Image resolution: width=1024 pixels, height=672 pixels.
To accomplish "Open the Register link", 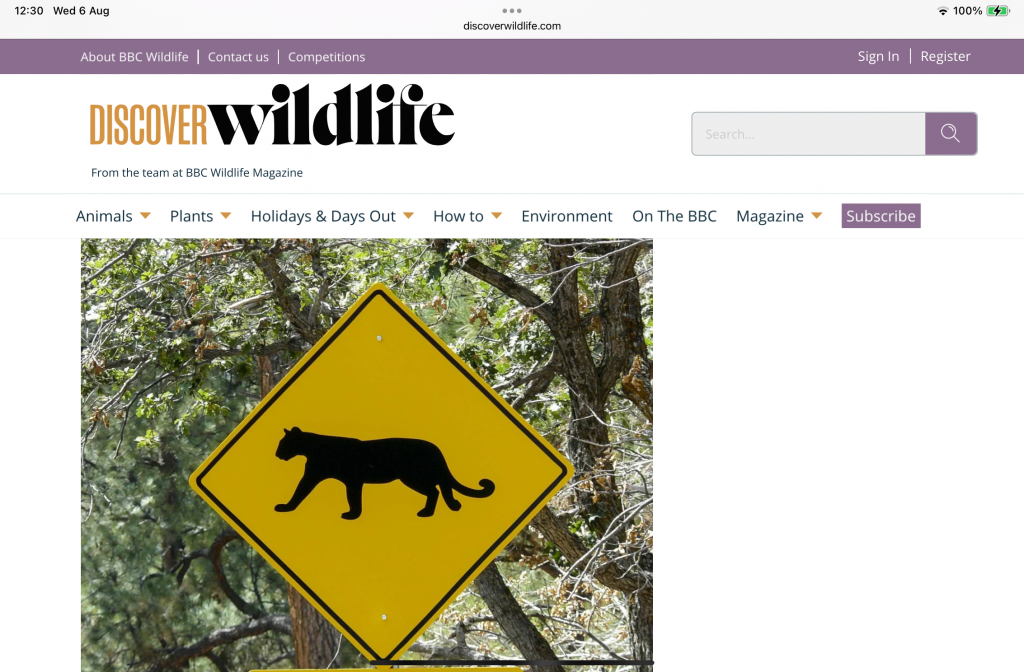I will coord(946,56).
